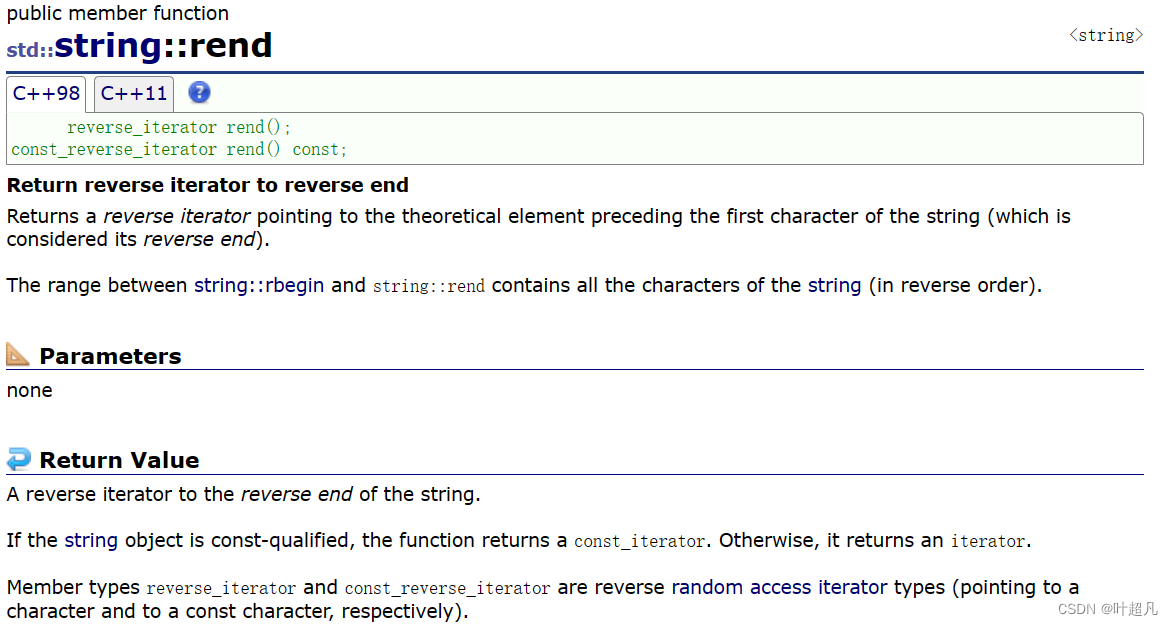This screenshot has width=1173, height=626.
Task: Click the blue question mark help icon
Action: pyautogui.click(x=199, y=93)
